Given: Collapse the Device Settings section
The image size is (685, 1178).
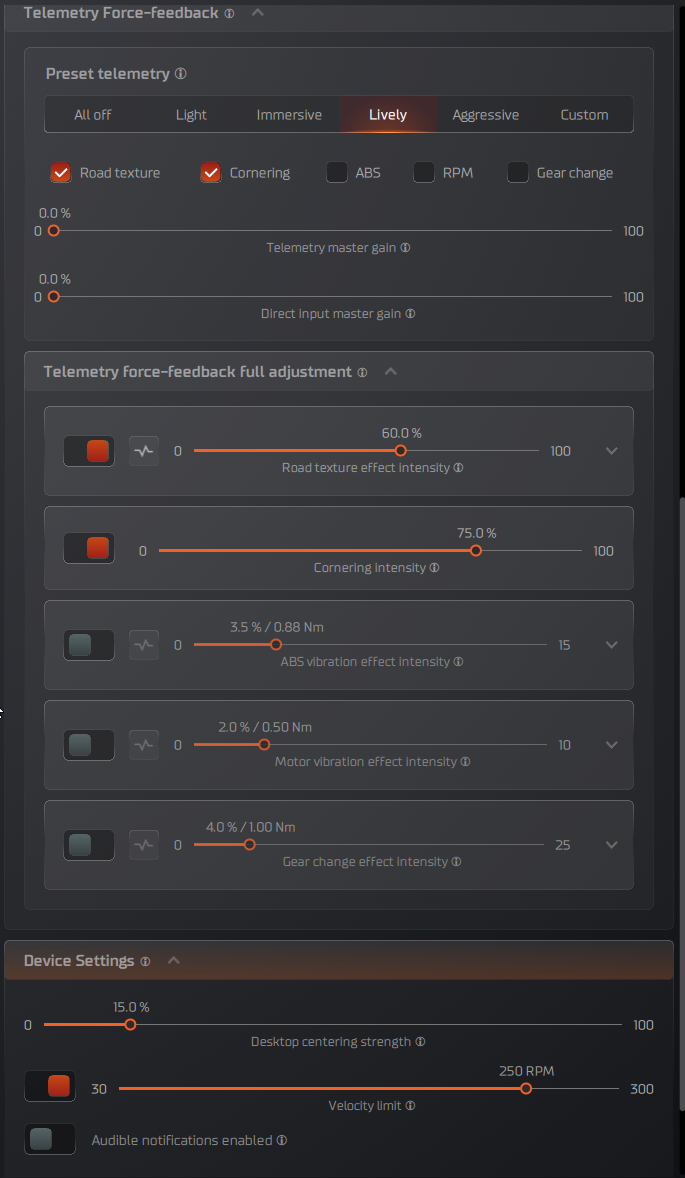Looking at the screenshot, I should 174,961.
